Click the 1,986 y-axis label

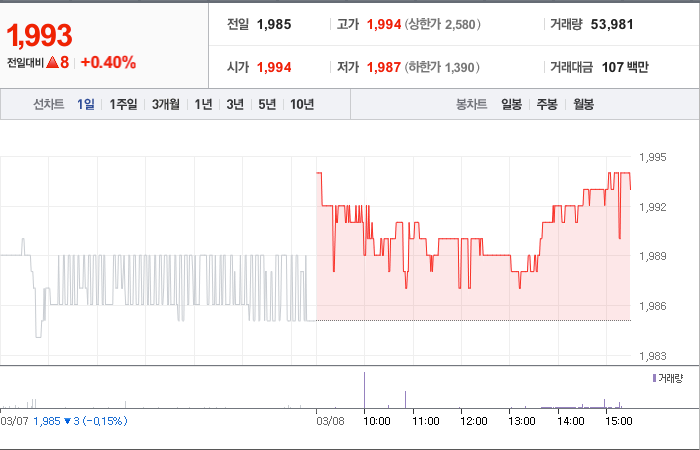click(x=653, y=306)
